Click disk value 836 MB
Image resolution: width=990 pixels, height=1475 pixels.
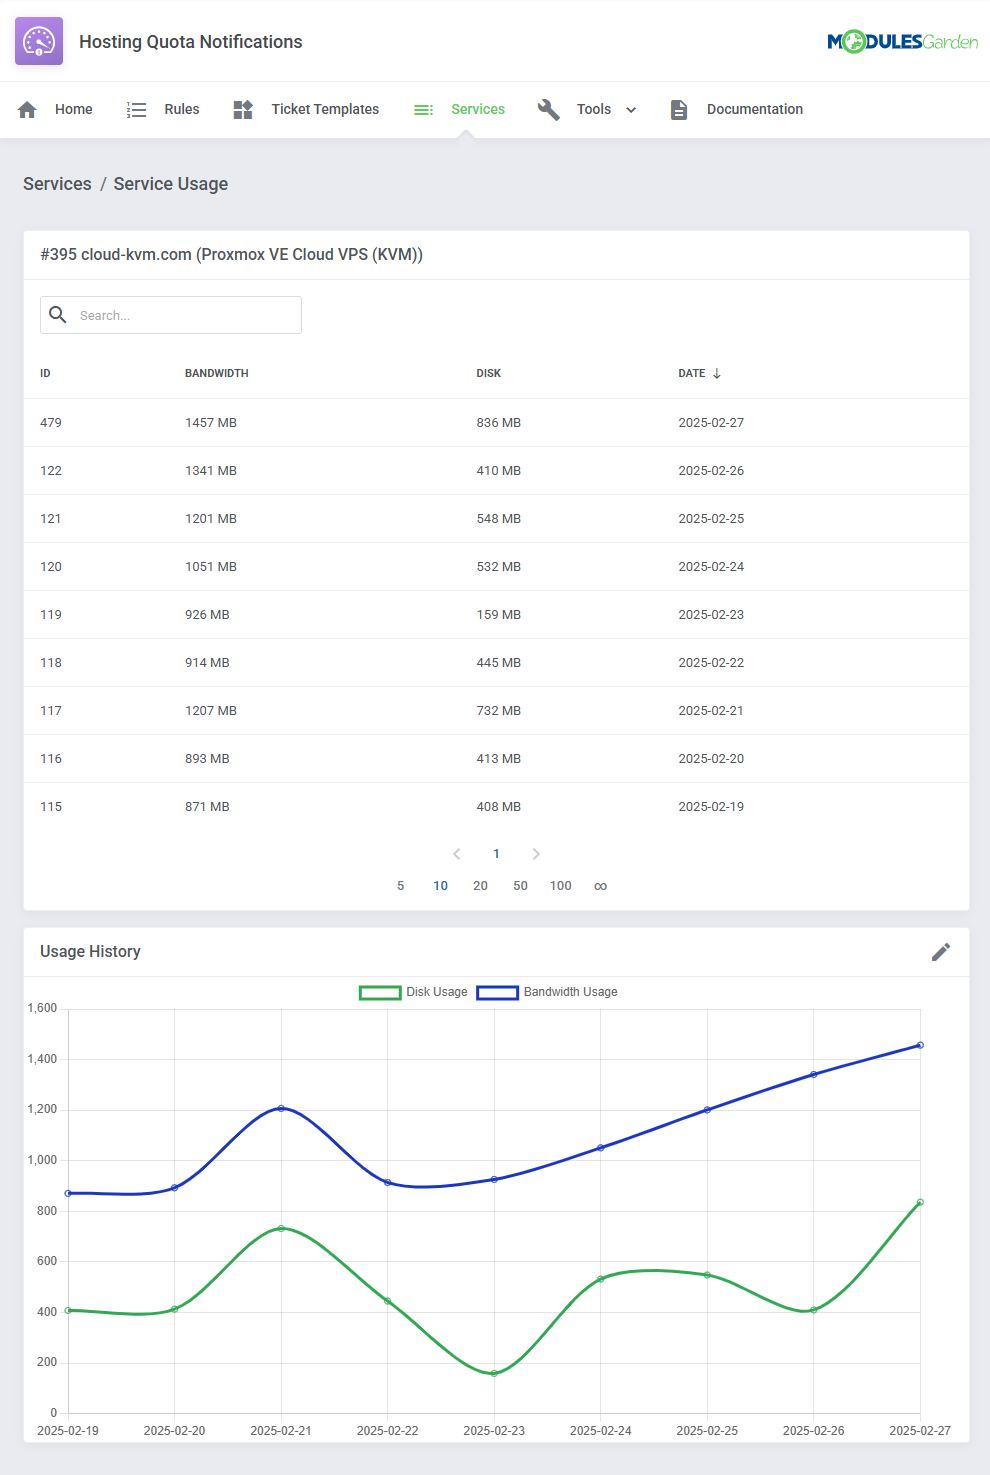coord(499,423)
